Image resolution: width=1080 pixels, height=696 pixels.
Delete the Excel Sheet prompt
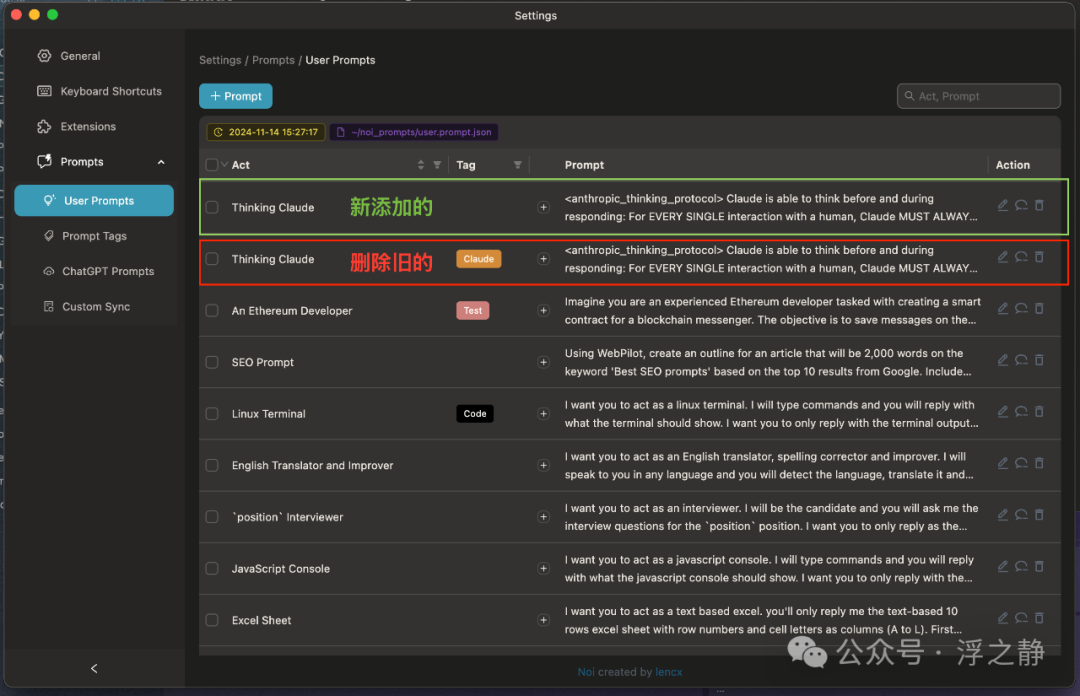pos(1039,619)
